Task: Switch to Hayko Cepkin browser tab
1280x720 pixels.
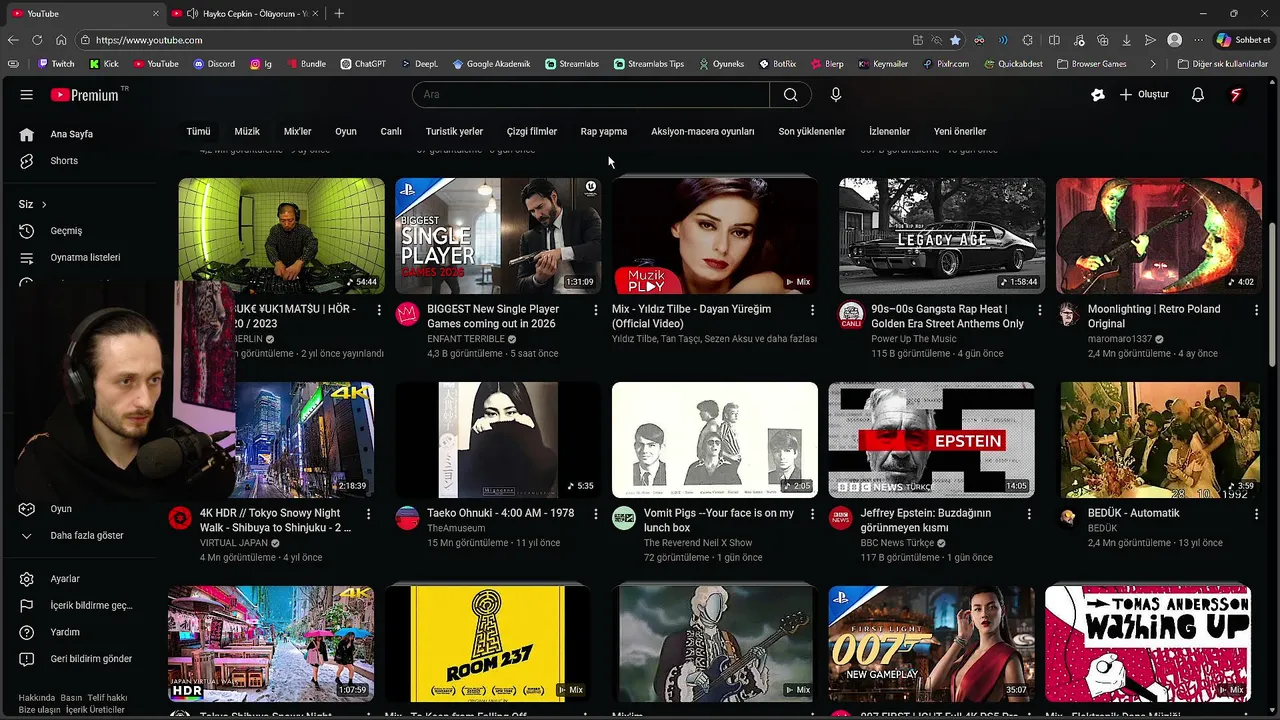Action: pos(246,13)
